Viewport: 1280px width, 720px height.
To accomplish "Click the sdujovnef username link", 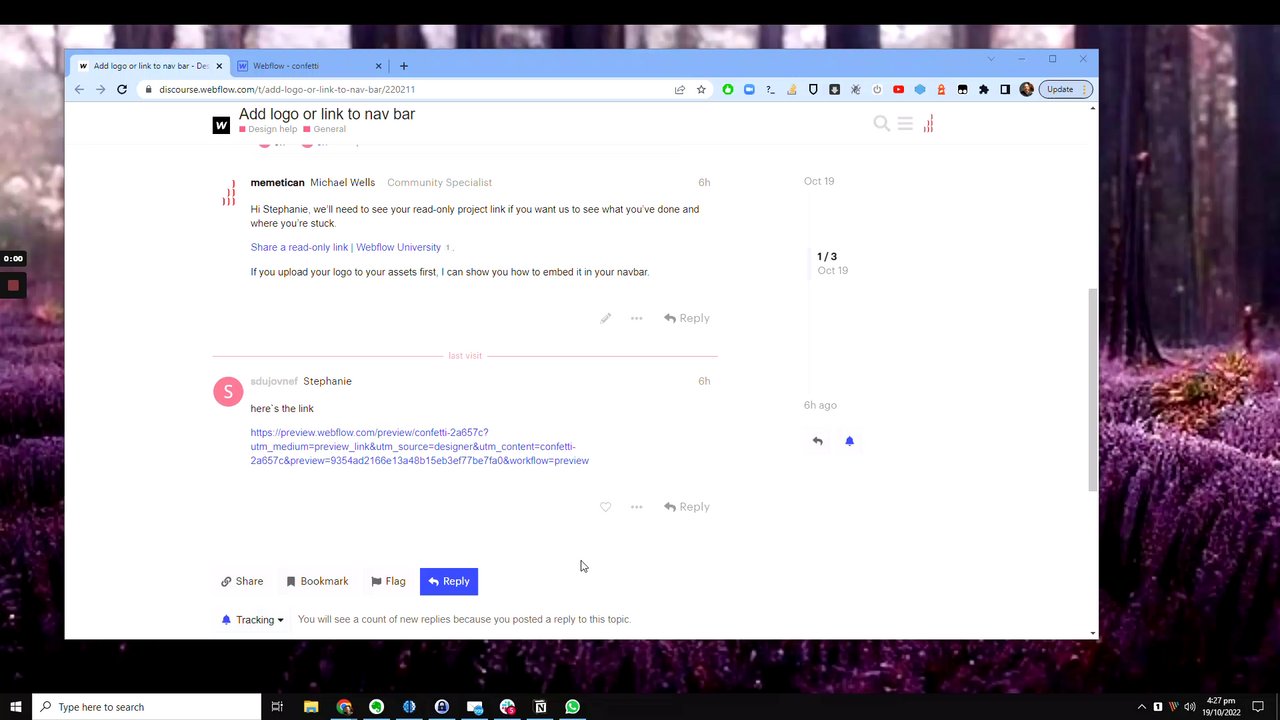I will click(x=274, y=381).
